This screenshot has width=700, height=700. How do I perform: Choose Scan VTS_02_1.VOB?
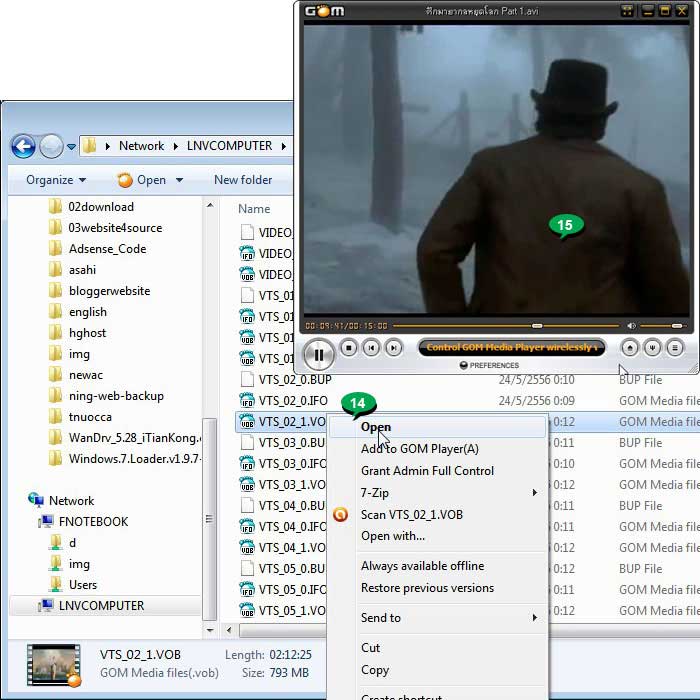pyautogui.click(x=412, y=515)
